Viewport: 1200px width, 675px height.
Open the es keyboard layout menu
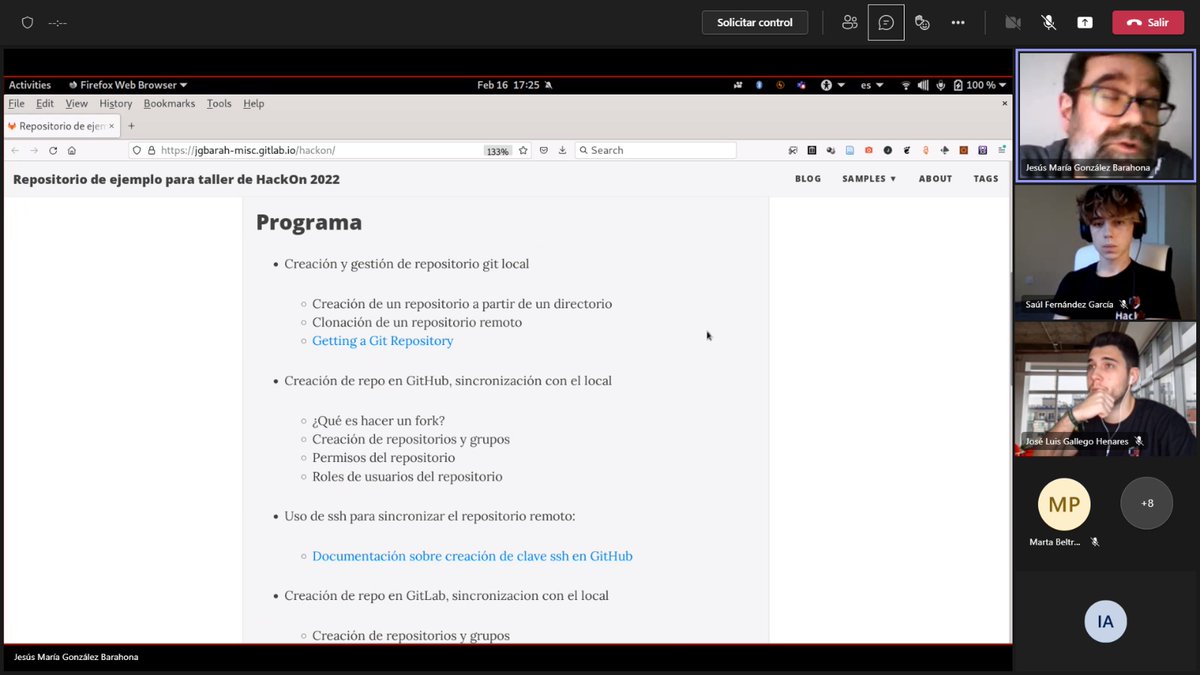tap(869, 85)
